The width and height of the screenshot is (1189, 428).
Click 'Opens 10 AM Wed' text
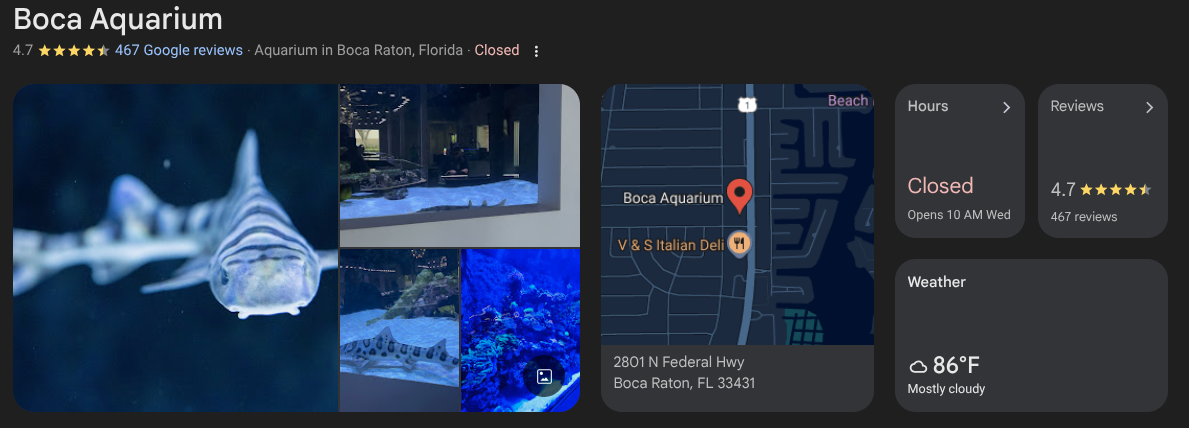(x=958, y=215)
